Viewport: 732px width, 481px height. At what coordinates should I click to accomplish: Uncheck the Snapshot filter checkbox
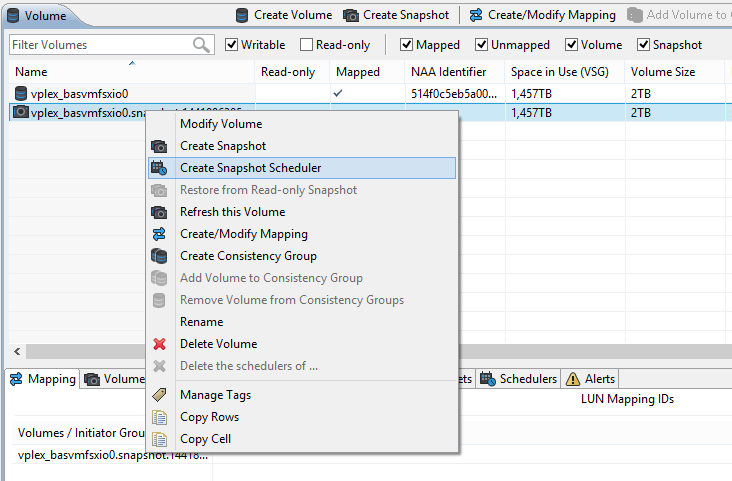click(644, 45)
